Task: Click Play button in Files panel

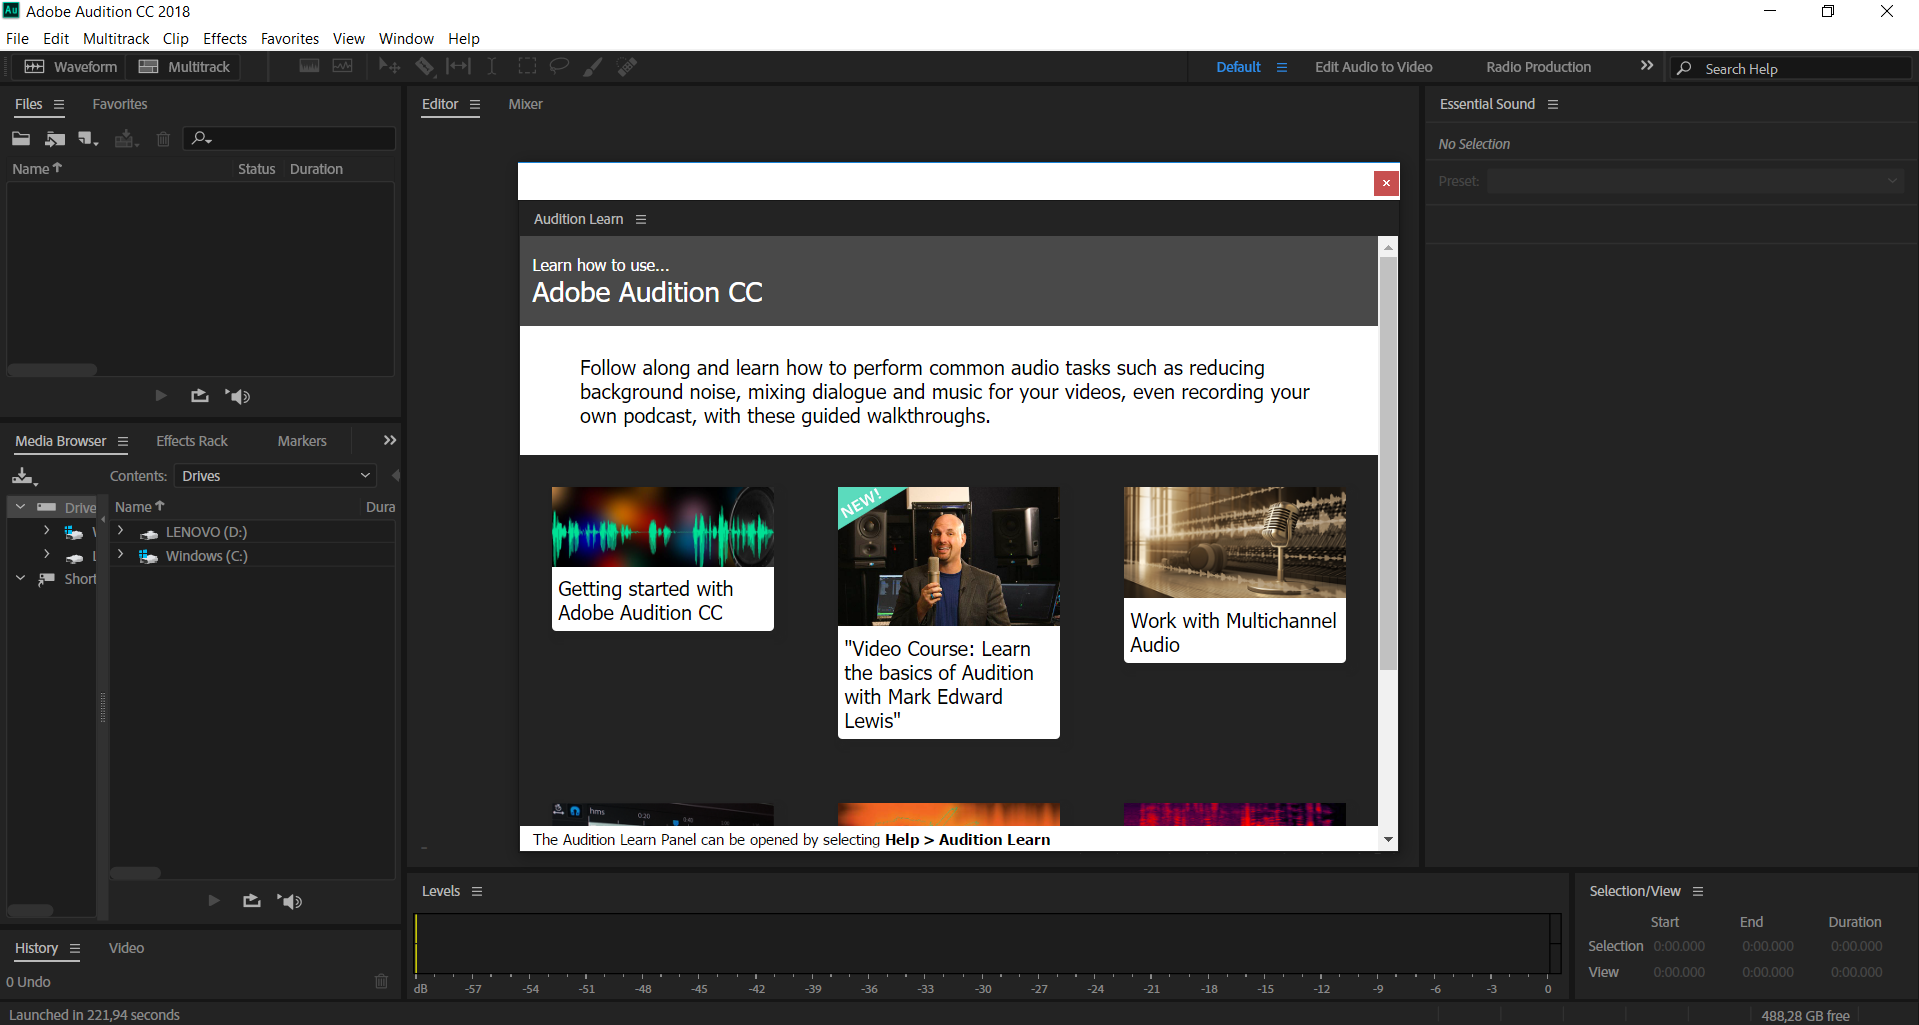Action: point(161,396)
